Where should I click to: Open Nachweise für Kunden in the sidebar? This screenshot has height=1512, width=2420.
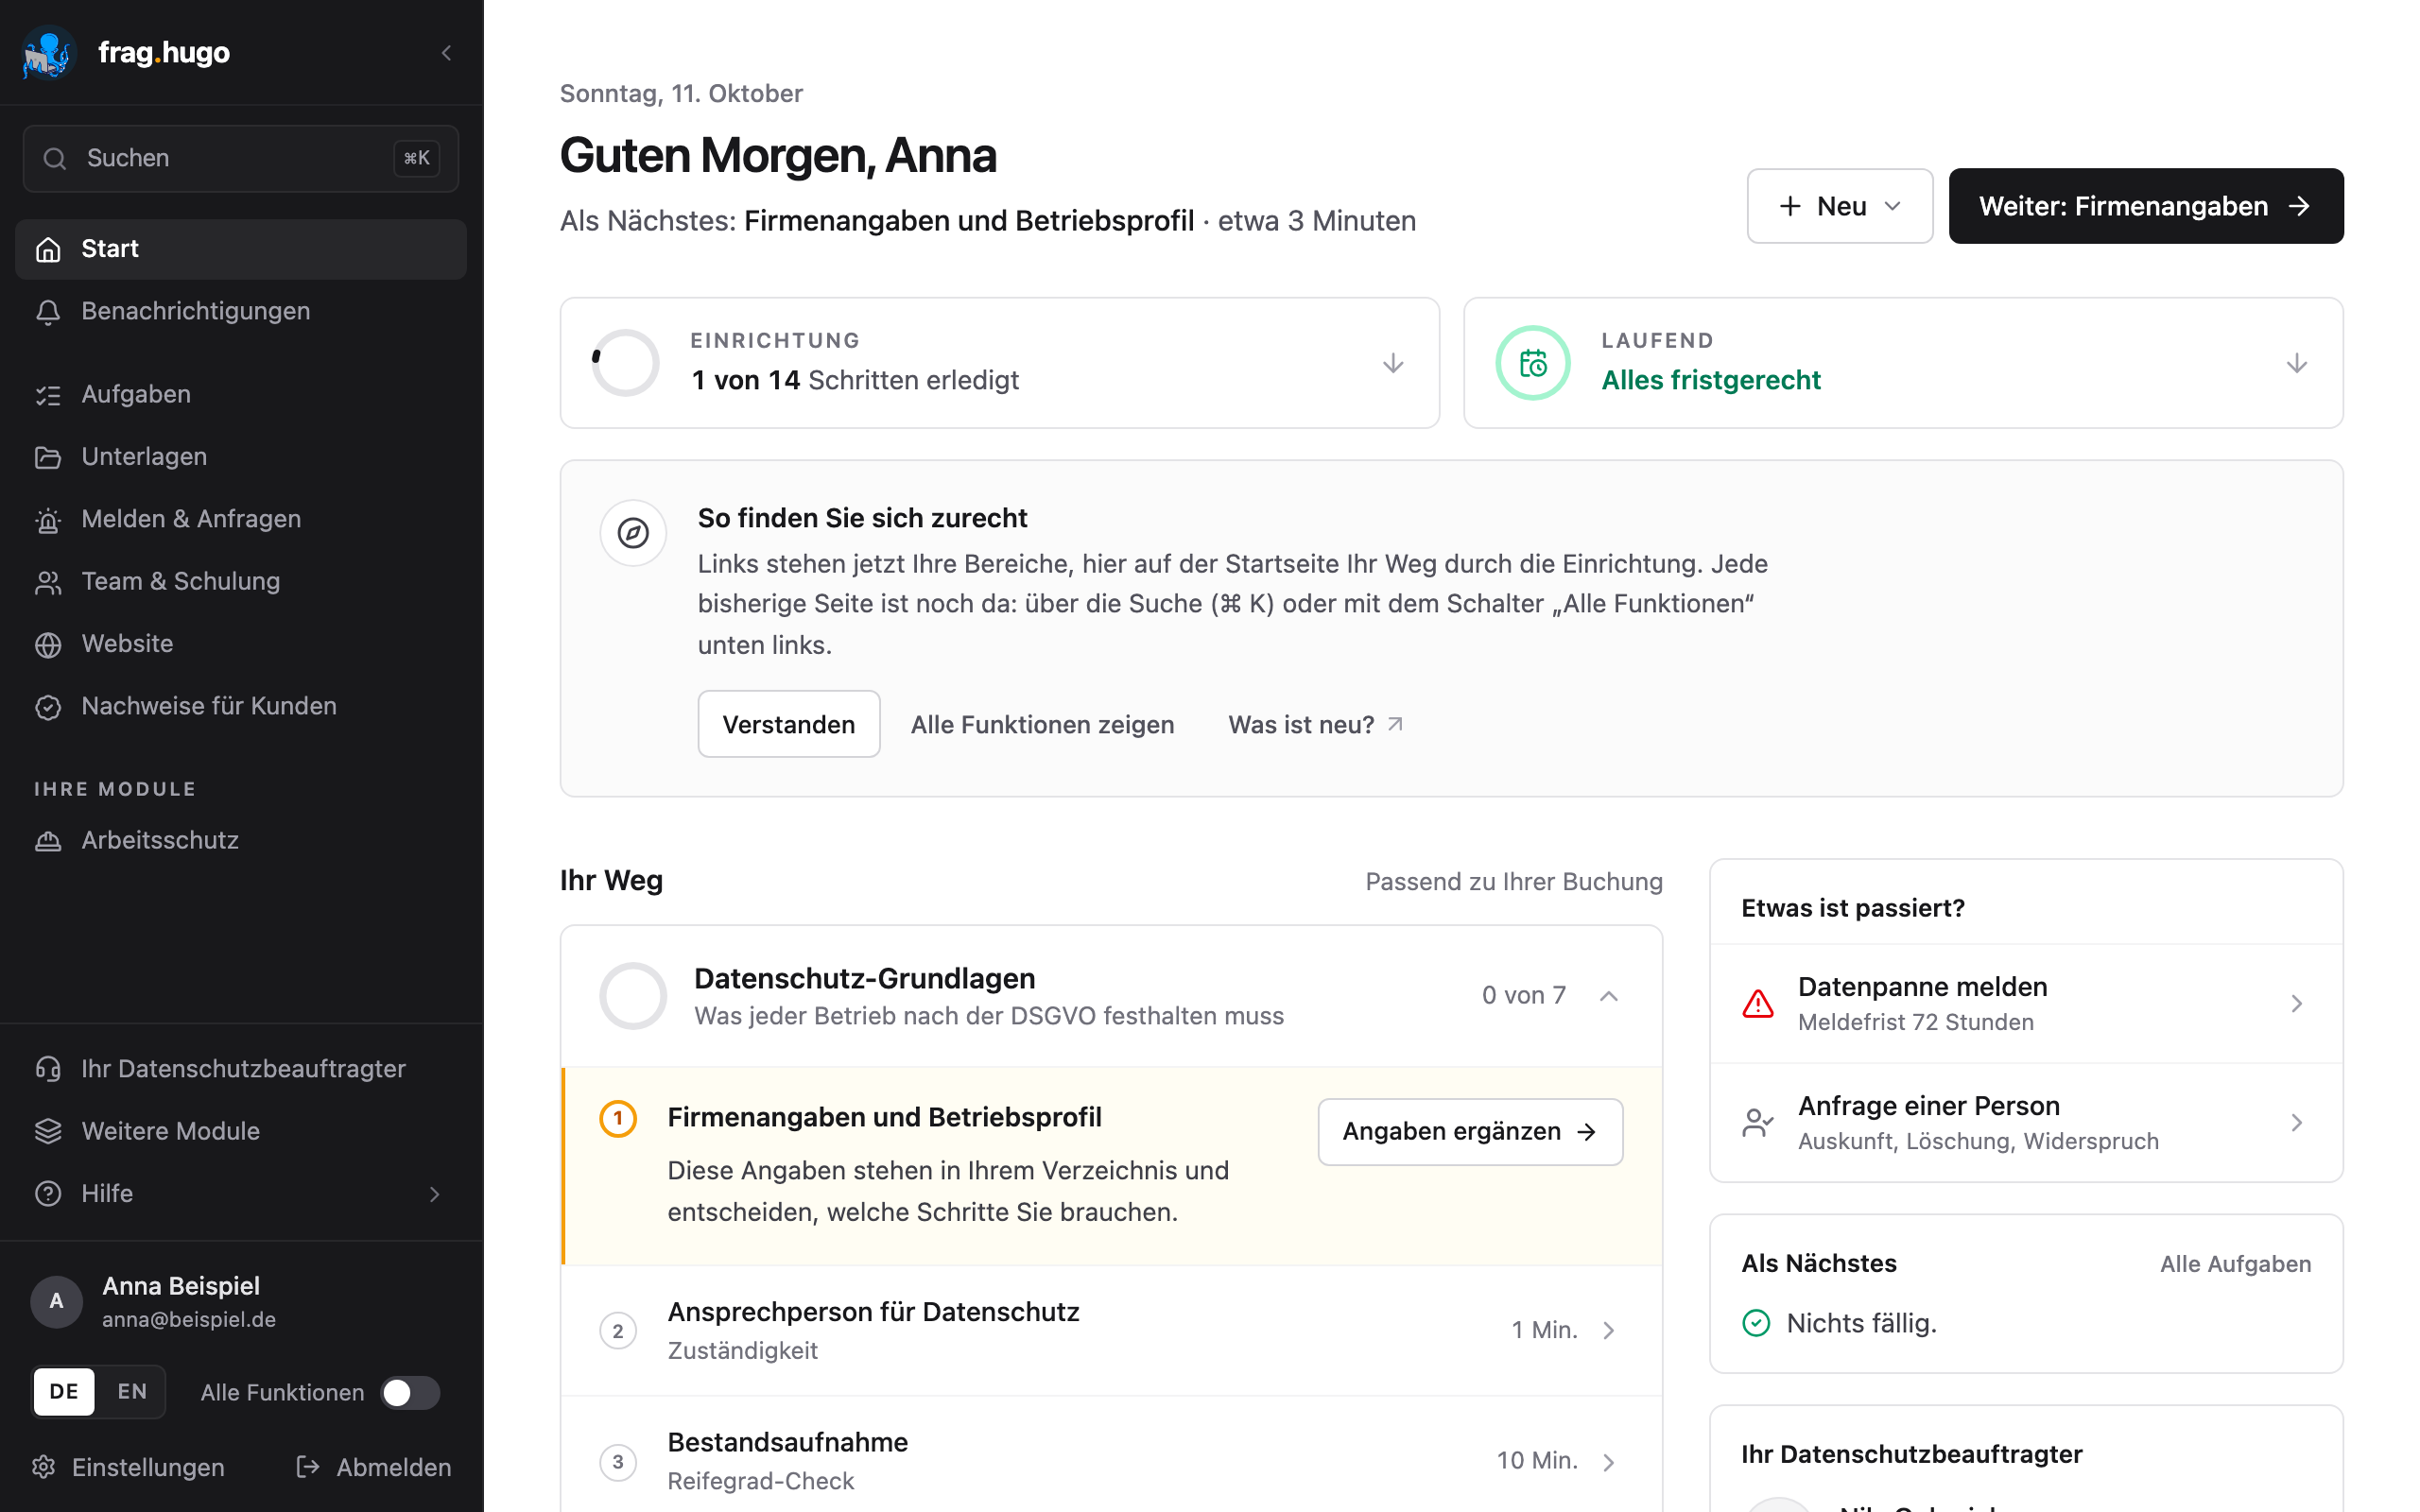tap(241, 707)
